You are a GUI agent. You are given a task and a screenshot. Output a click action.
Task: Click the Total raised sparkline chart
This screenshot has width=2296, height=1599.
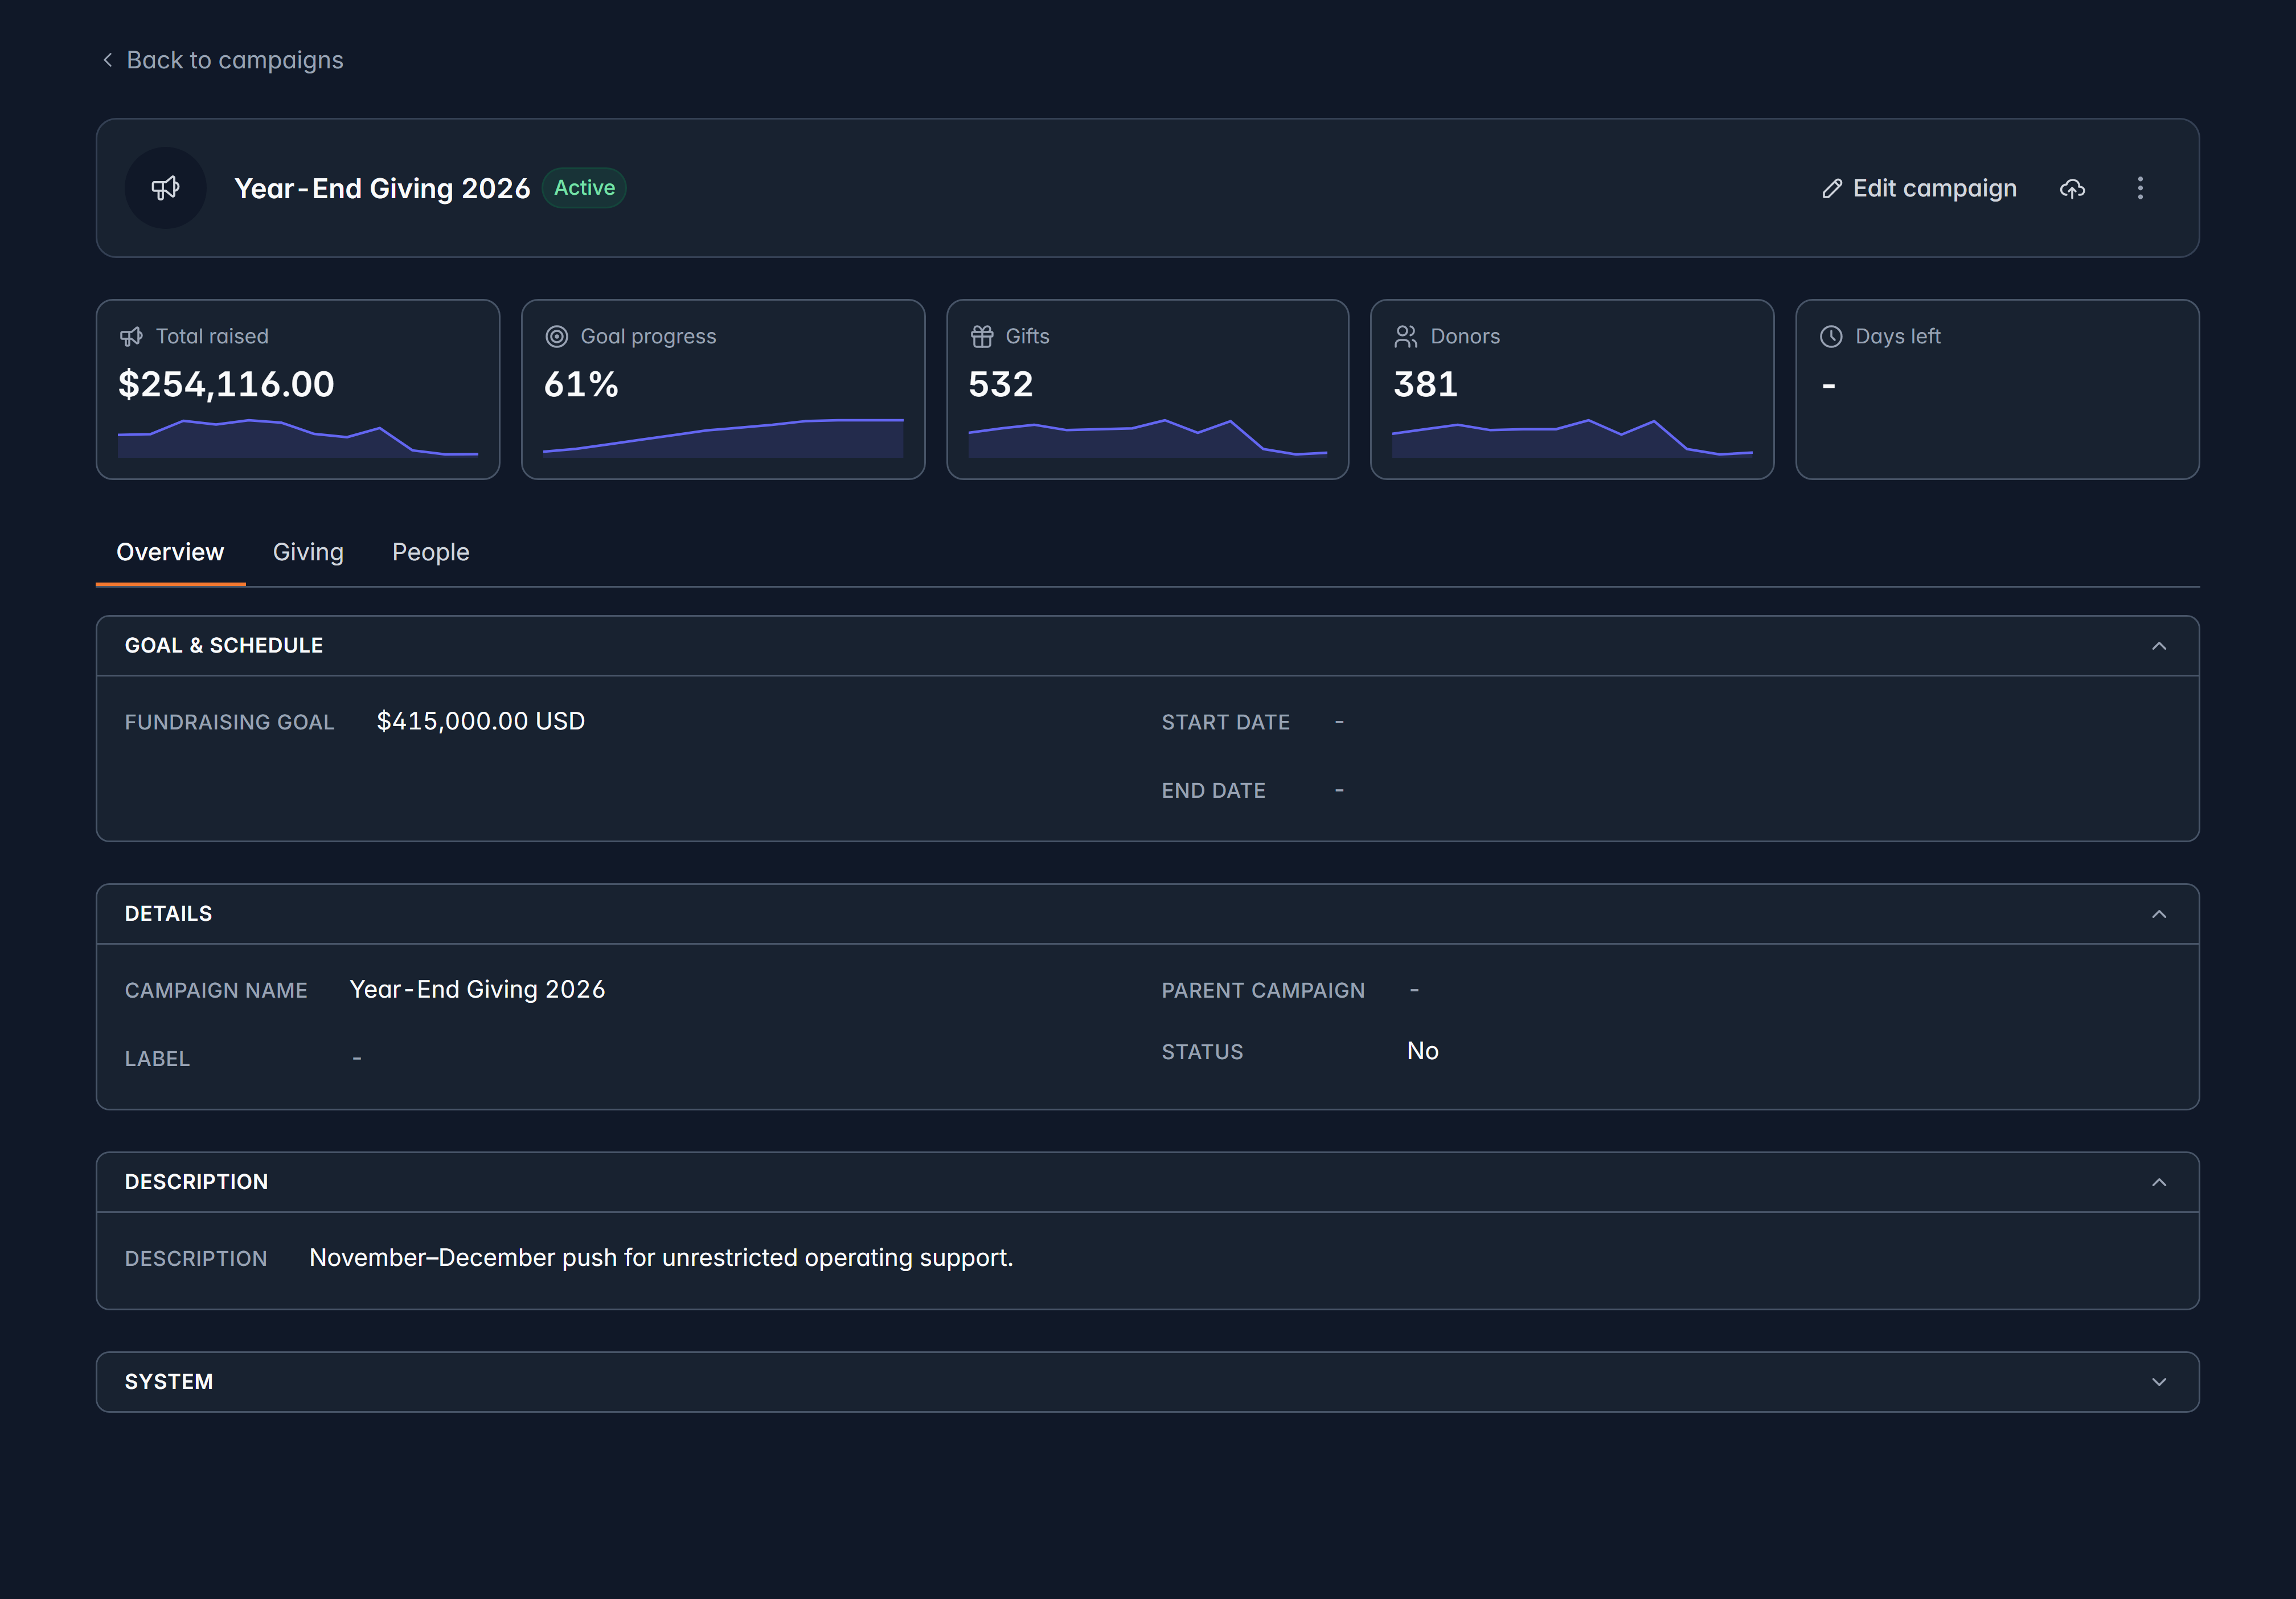tap(298, 438)
